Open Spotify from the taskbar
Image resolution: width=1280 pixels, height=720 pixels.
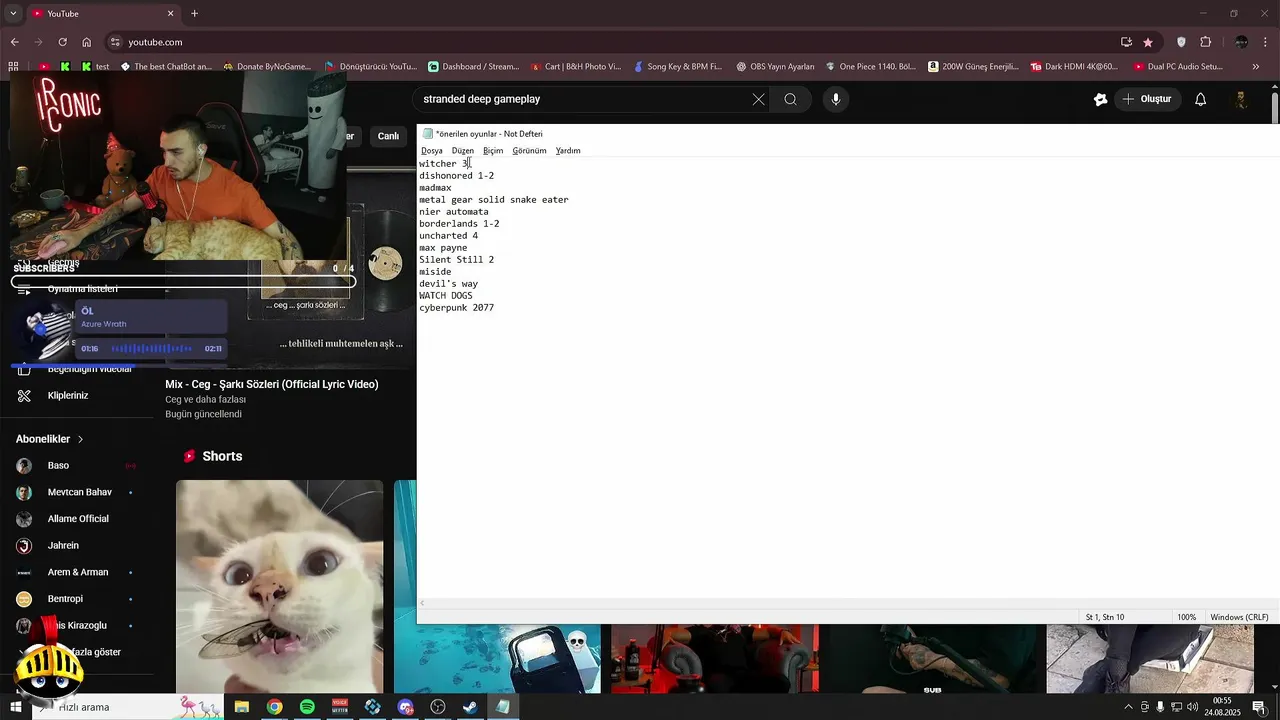pyautogui.click(x=307, y=707)
